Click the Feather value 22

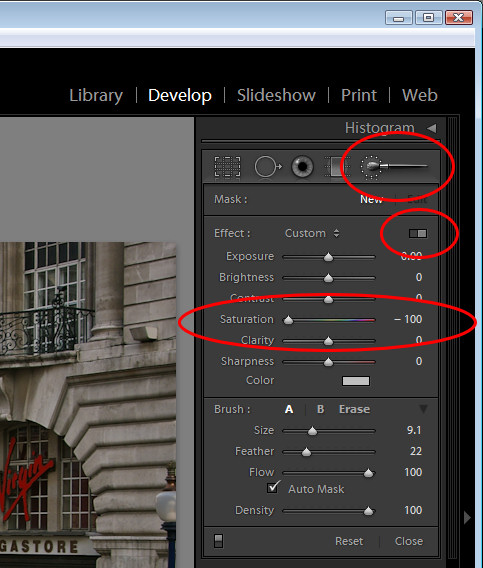[416, 451]
